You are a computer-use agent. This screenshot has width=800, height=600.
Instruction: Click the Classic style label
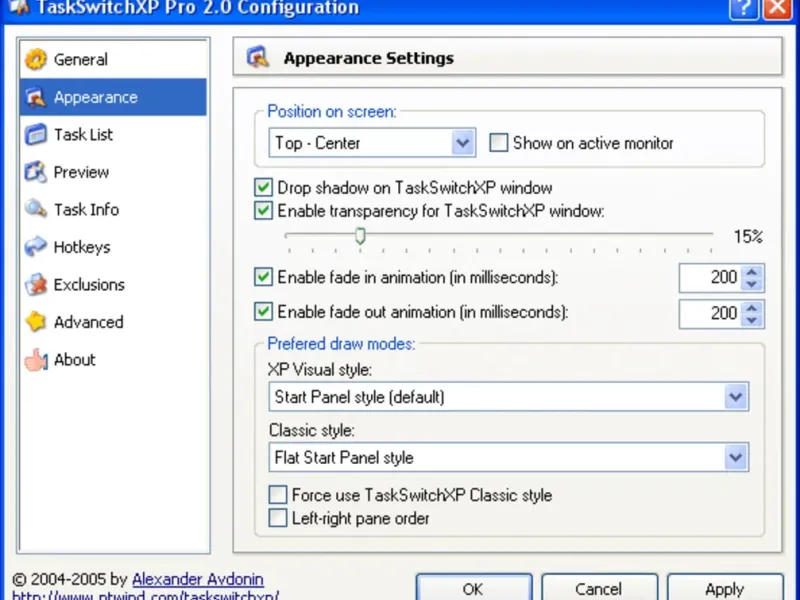click(x=311, y=430)
